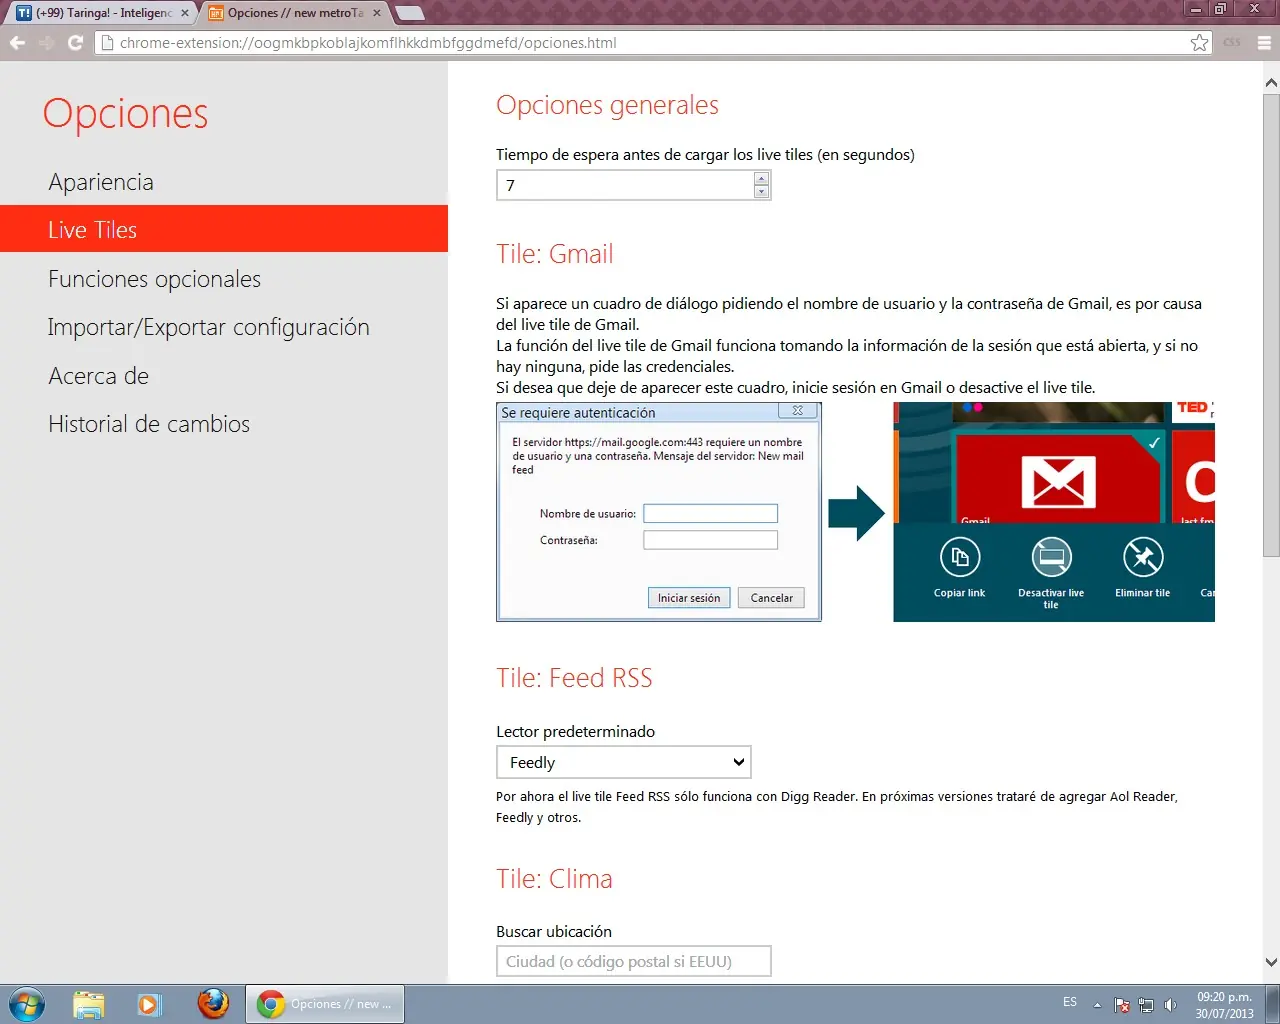Open Windows Explorer folder in taskbar
This screenshot has height=1024, width=1280.
point(89,1004)
